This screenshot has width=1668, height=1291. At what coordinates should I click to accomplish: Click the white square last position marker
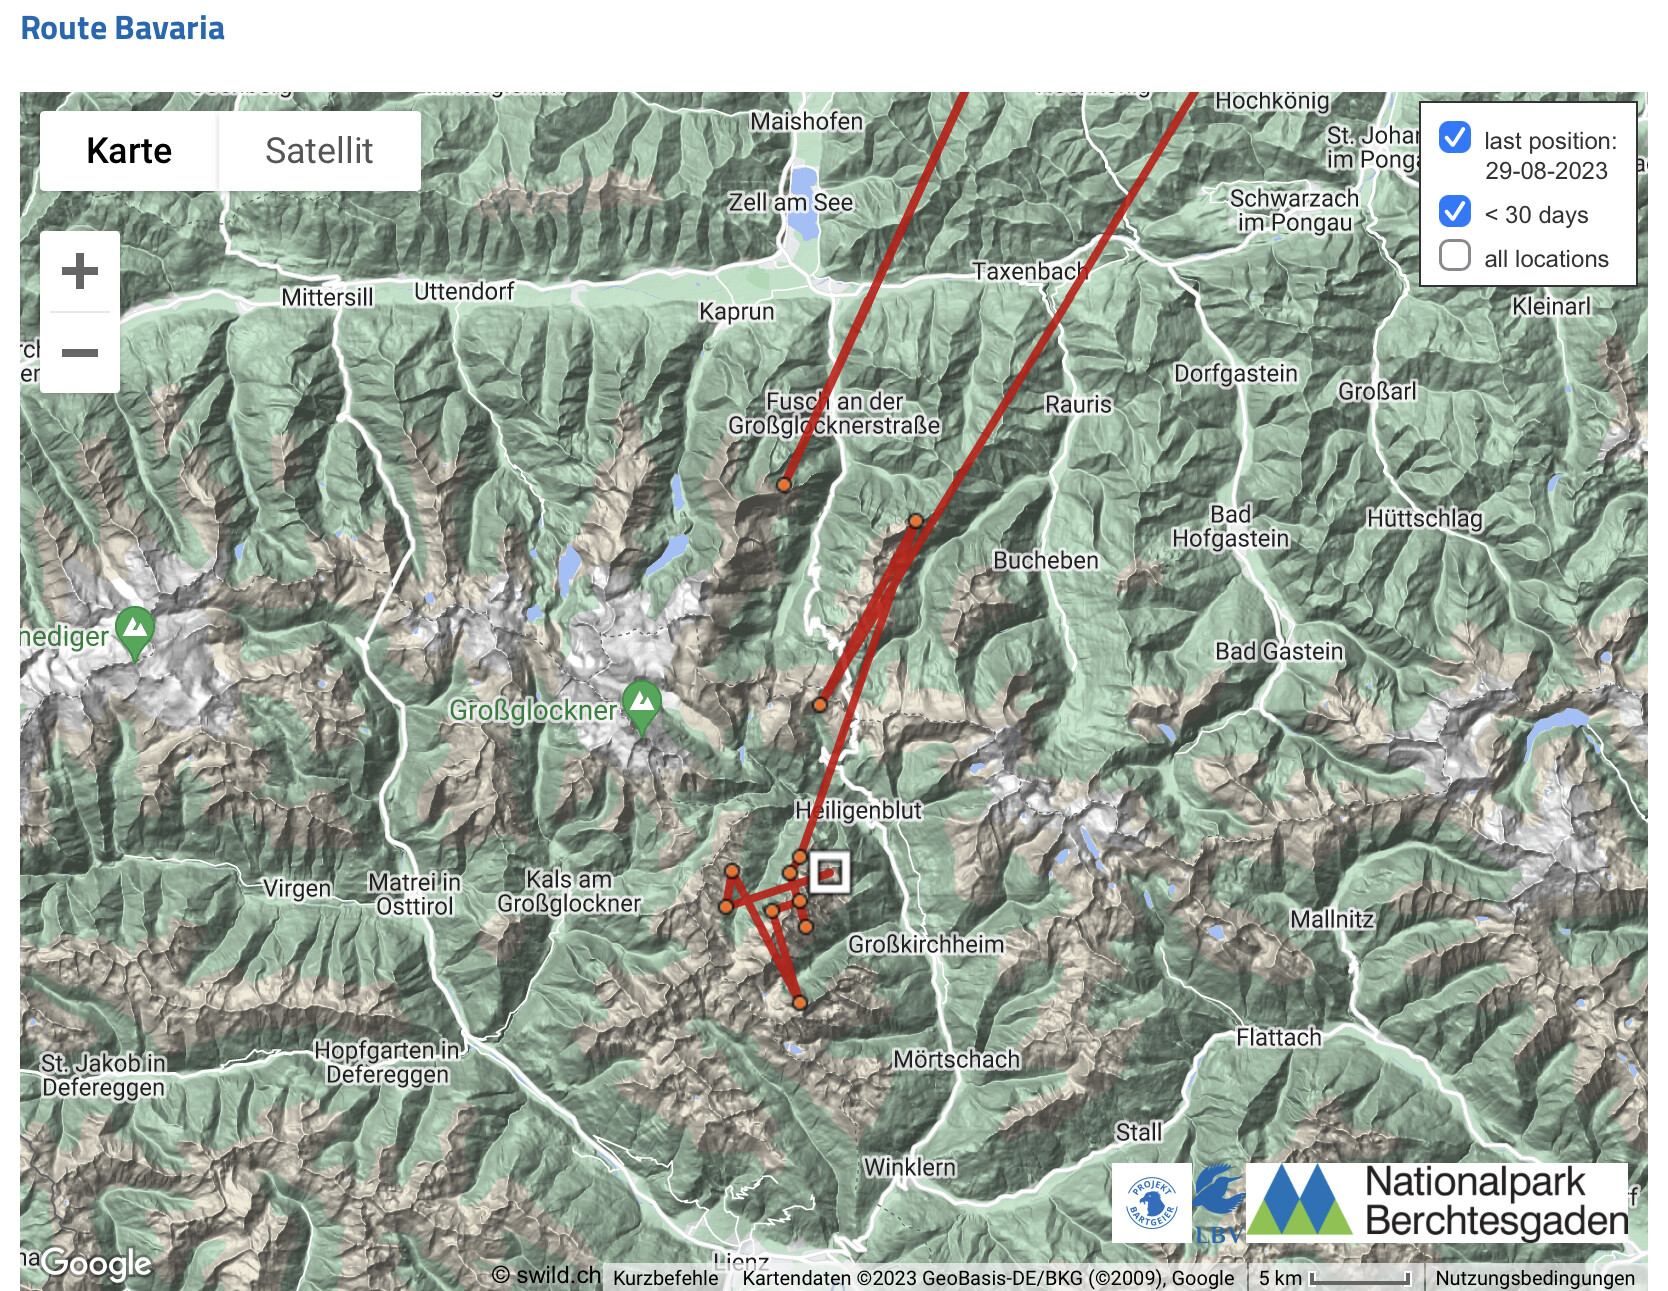pos(829,872)
